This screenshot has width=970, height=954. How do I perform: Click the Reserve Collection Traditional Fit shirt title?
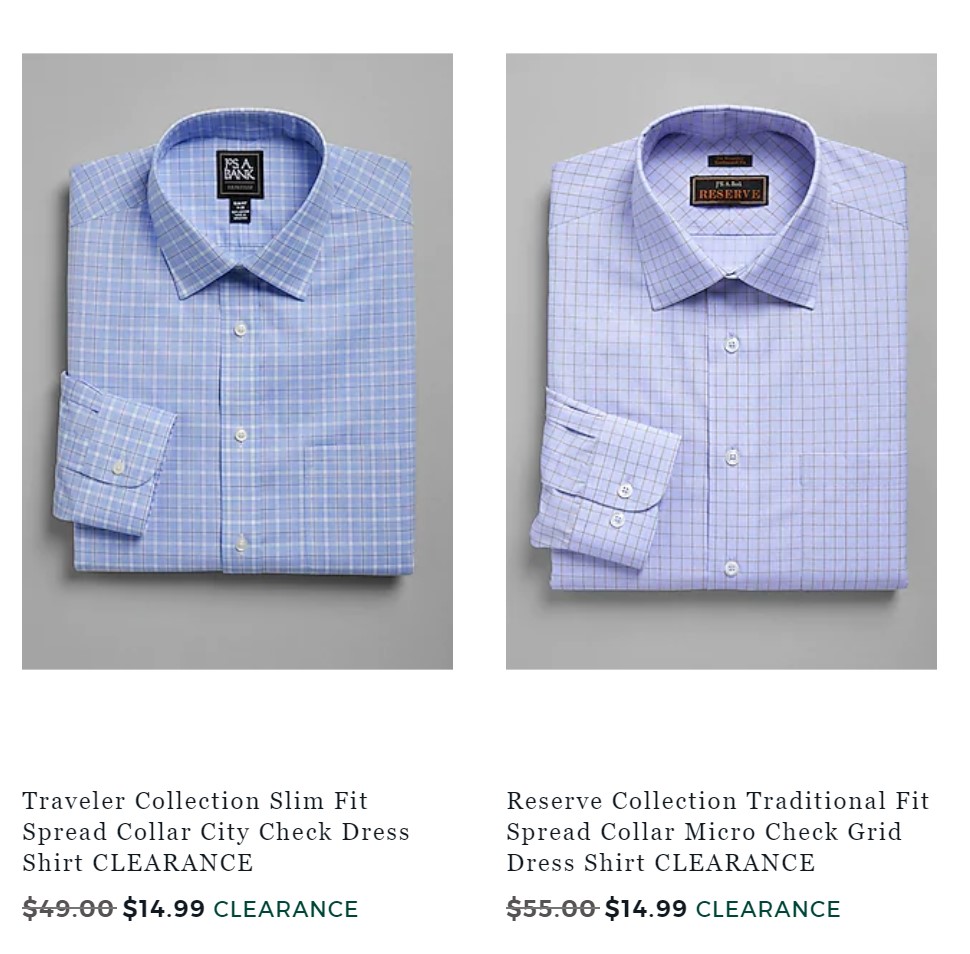point(718,832)
